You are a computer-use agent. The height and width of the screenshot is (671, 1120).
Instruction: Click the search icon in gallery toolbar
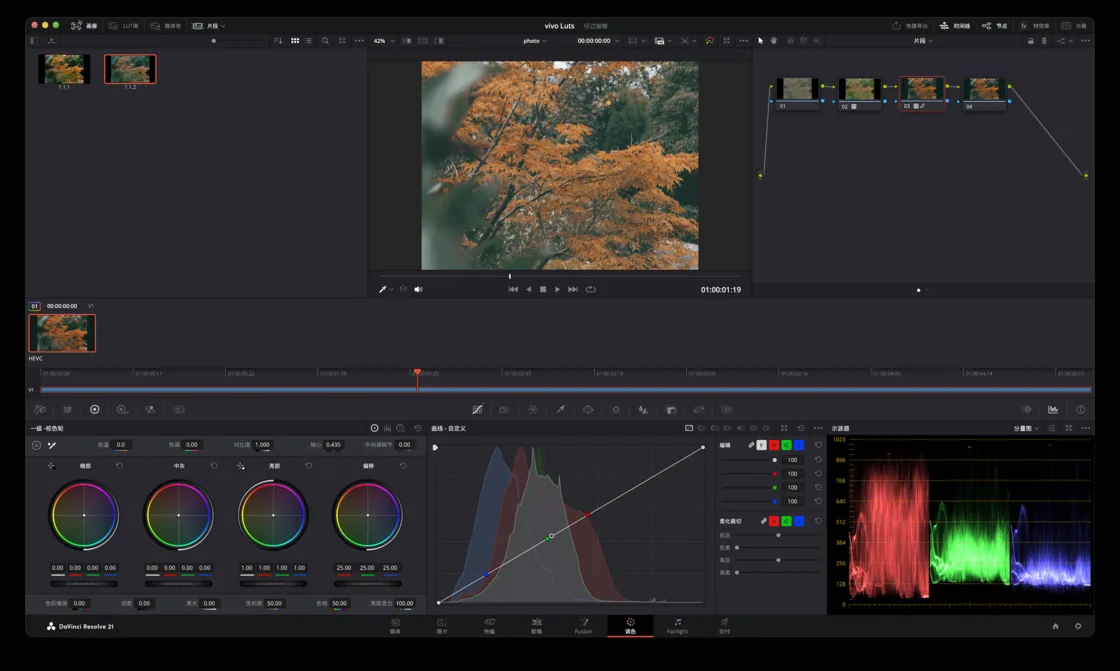[x=325, y=41]
